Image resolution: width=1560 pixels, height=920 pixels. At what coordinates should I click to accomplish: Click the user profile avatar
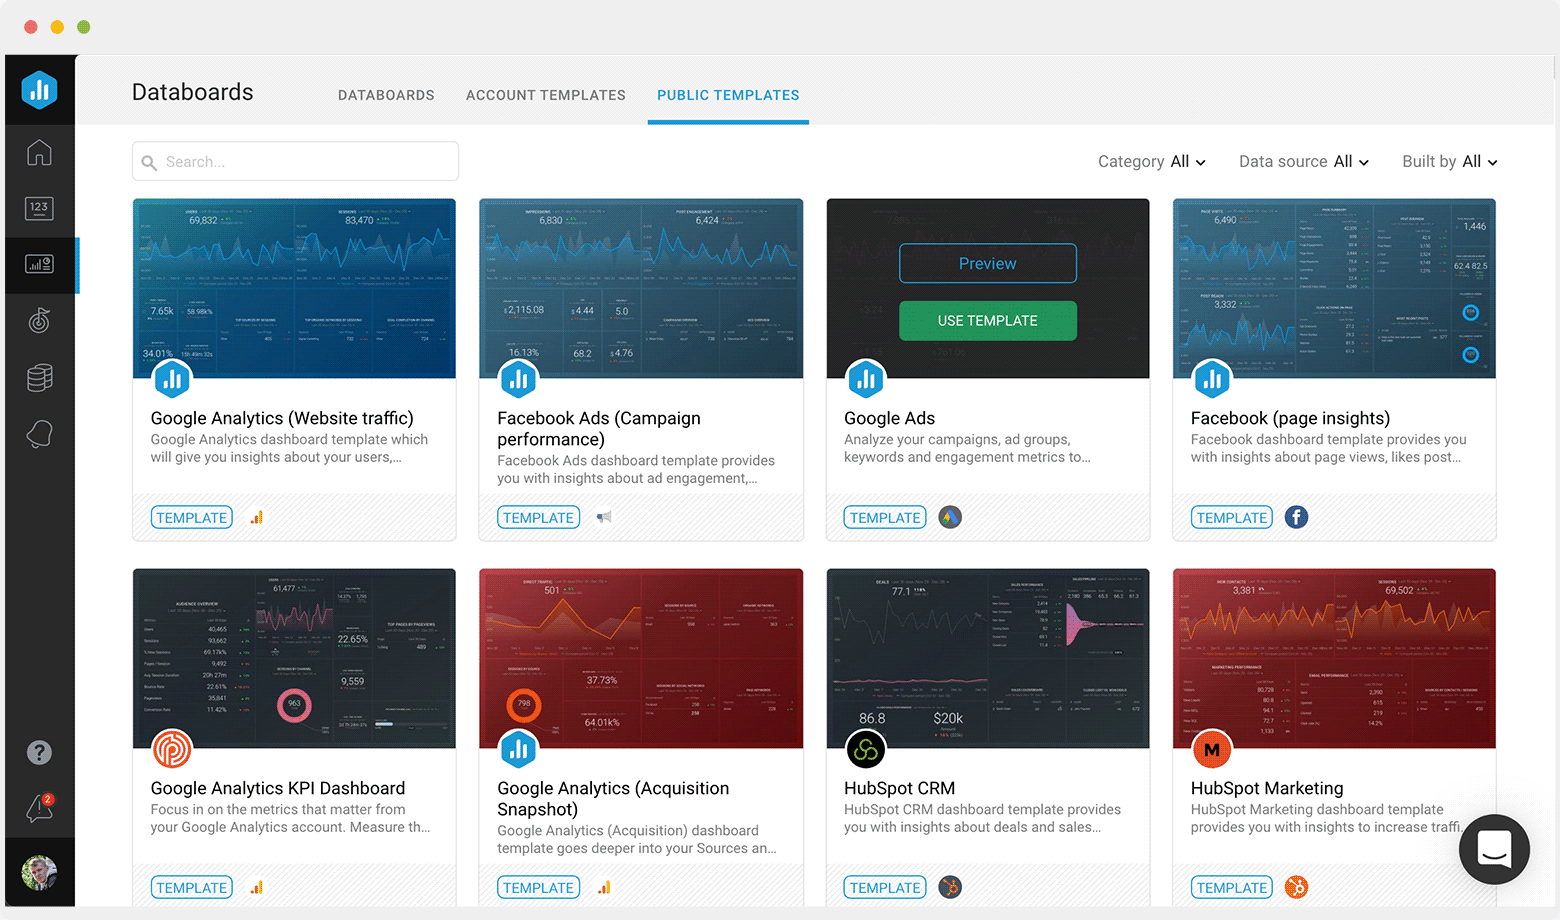tap(39, 873)
